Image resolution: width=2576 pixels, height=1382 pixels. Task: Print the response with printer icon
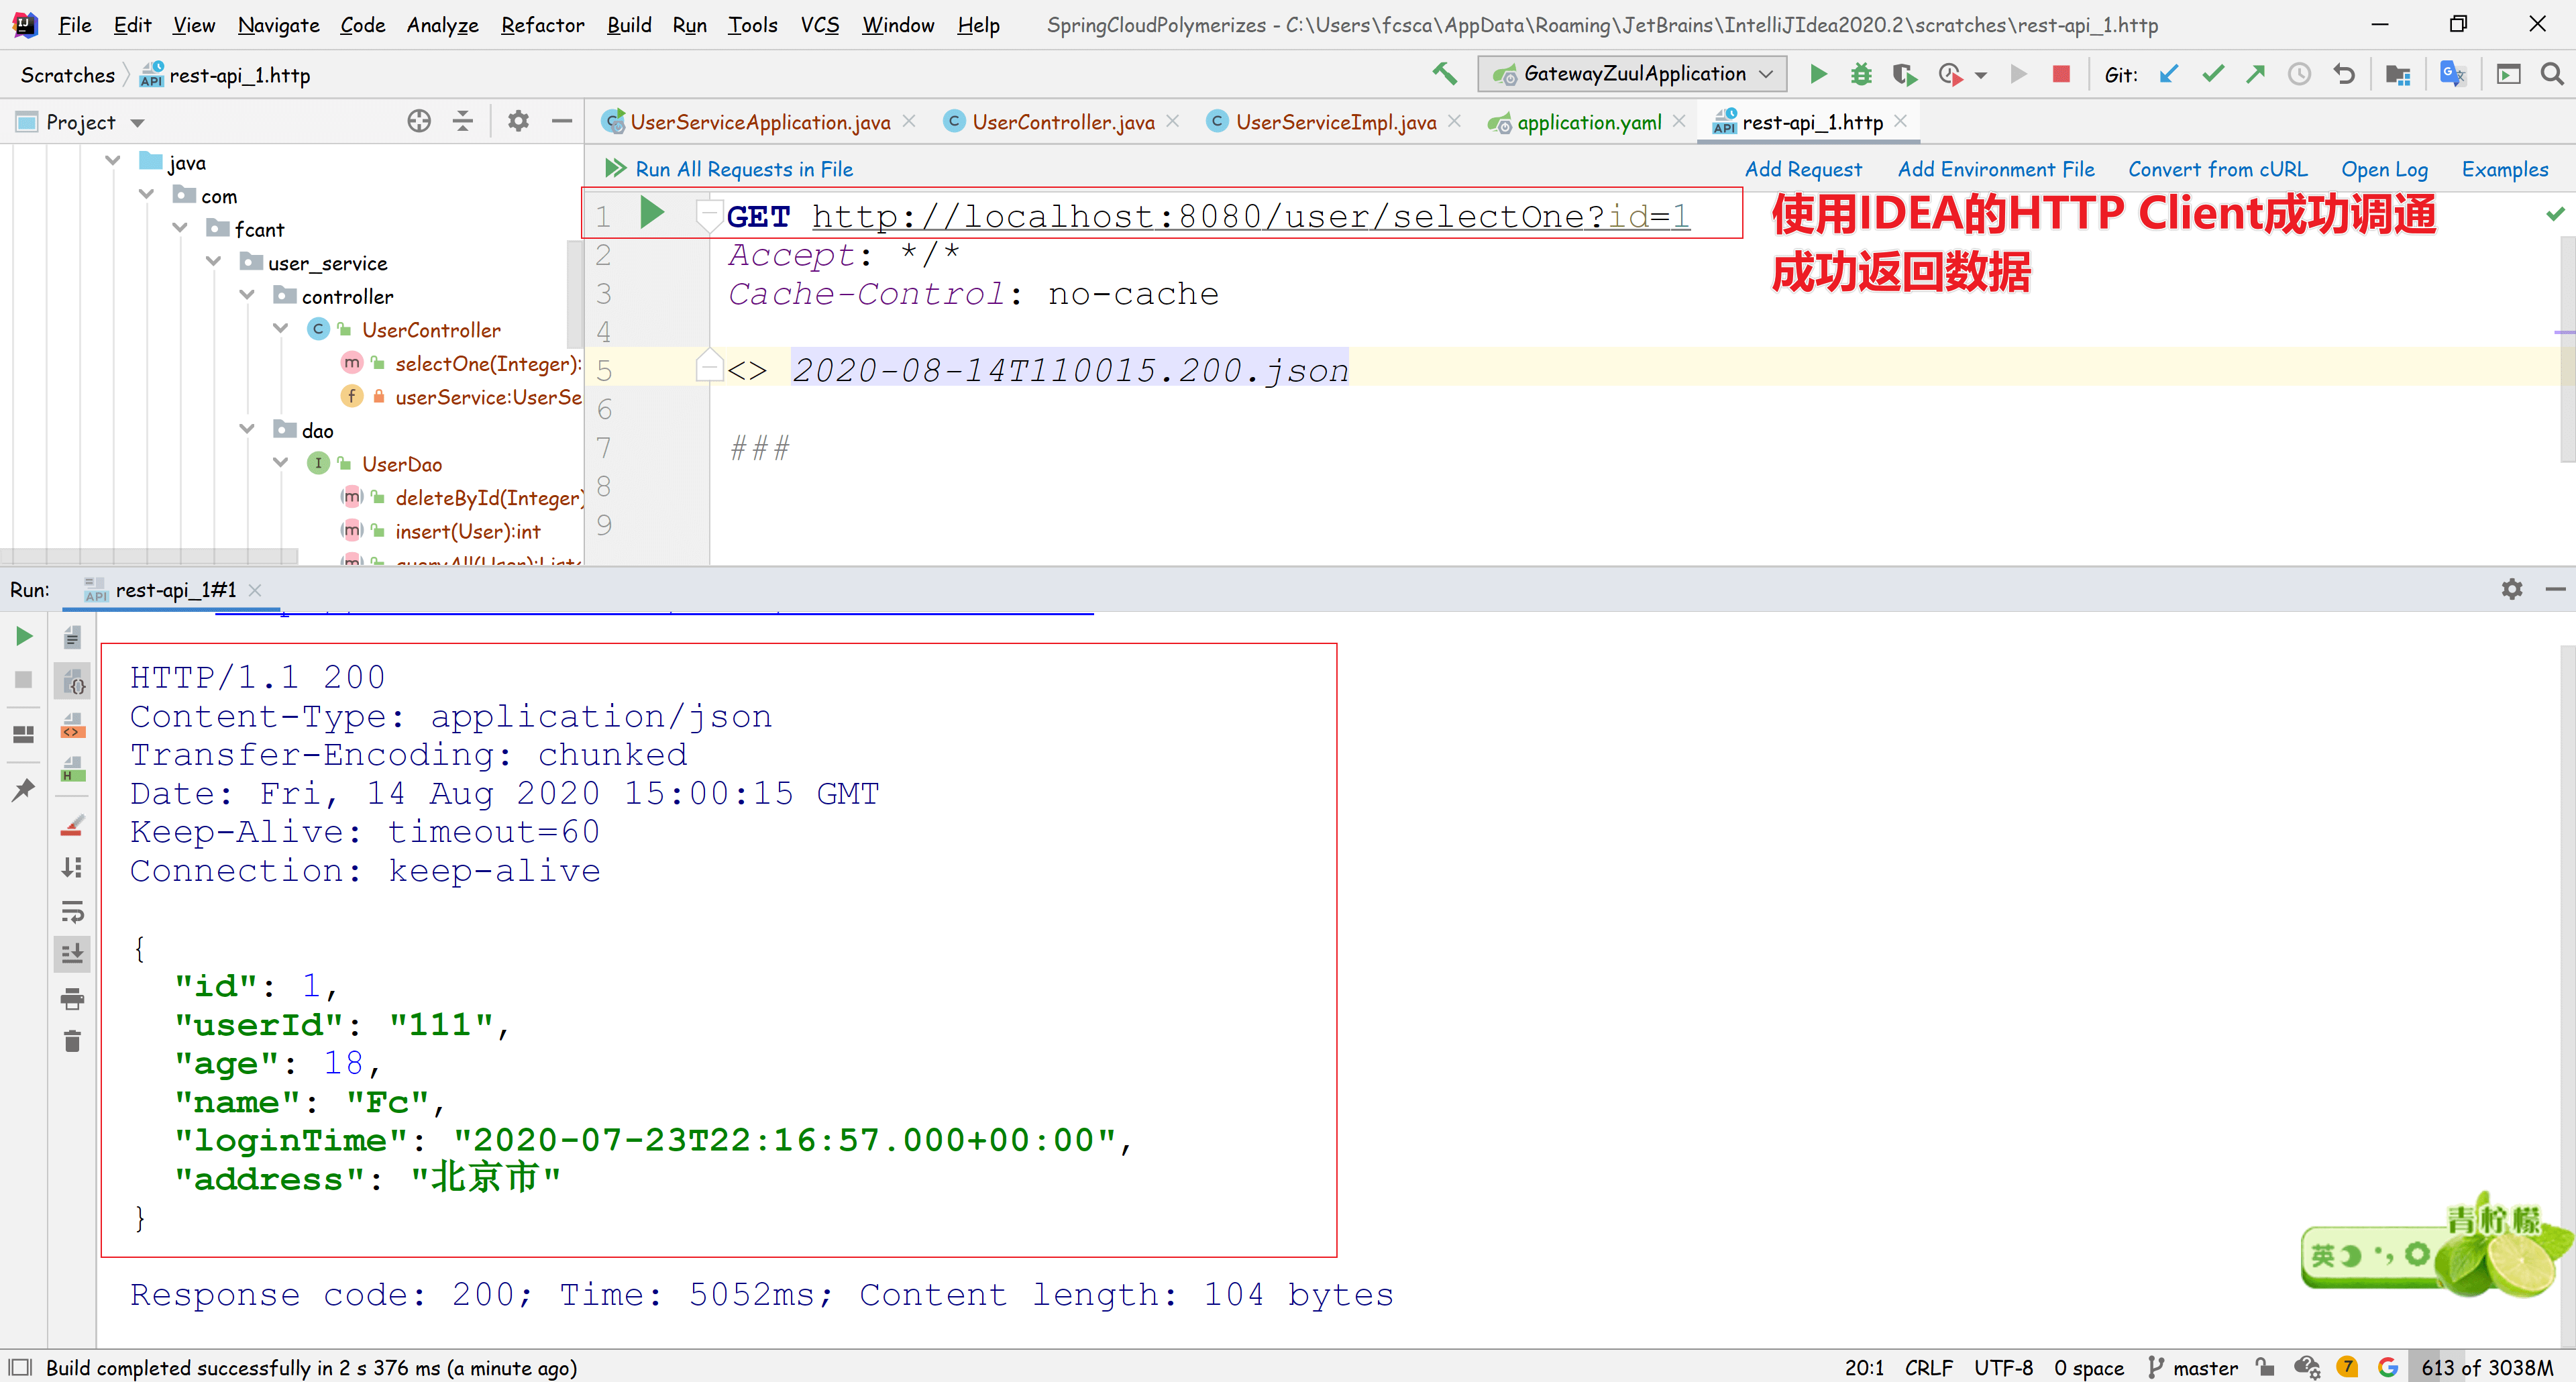(72, 998)
